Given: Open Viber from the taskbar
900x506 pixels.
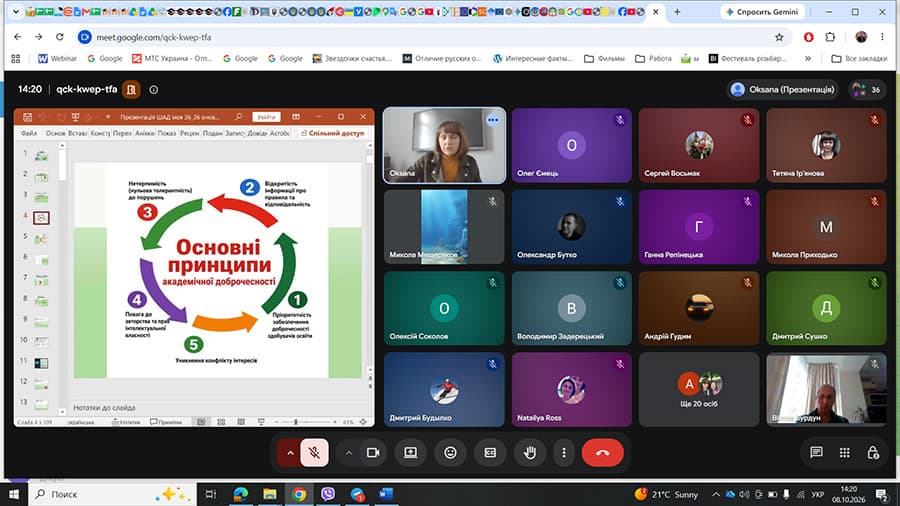Looking at the screenshot, I should click(x=328, y=494).
